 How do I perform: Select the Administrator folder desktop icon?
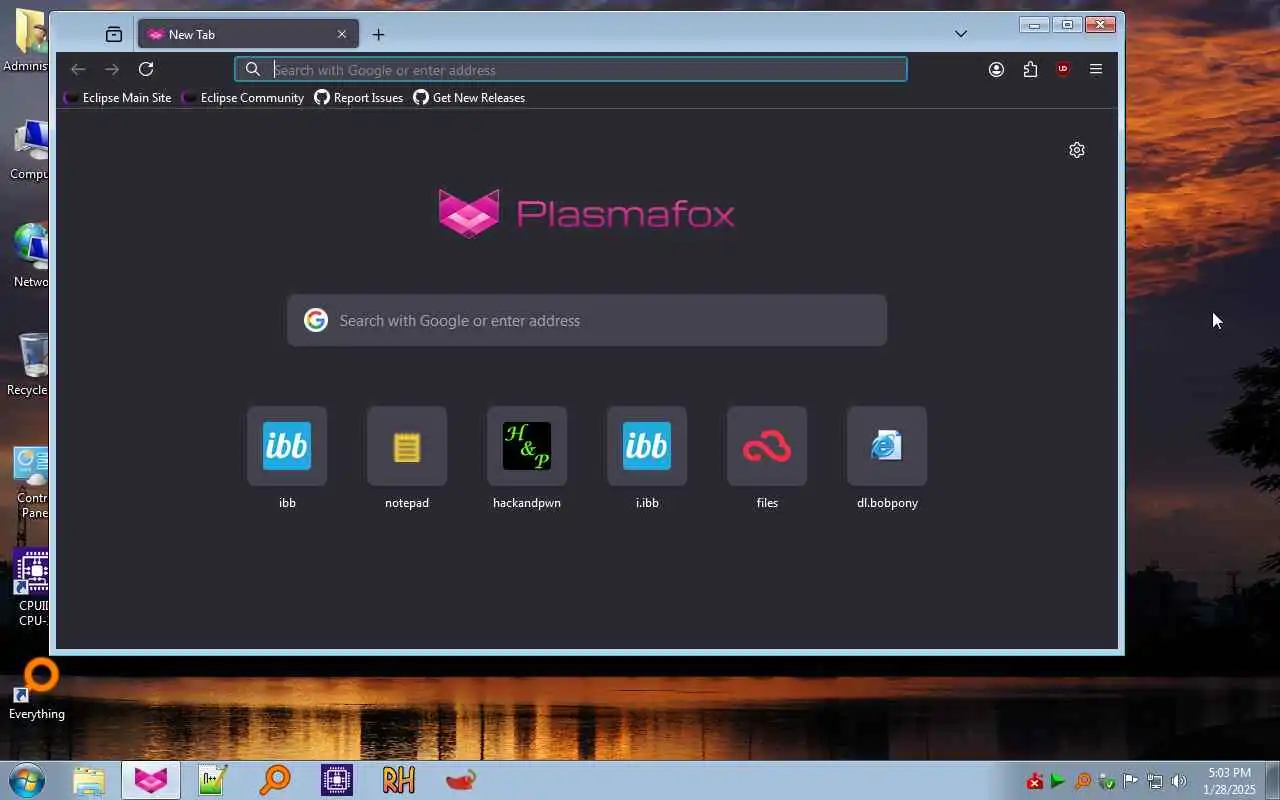tap(28, 40)
